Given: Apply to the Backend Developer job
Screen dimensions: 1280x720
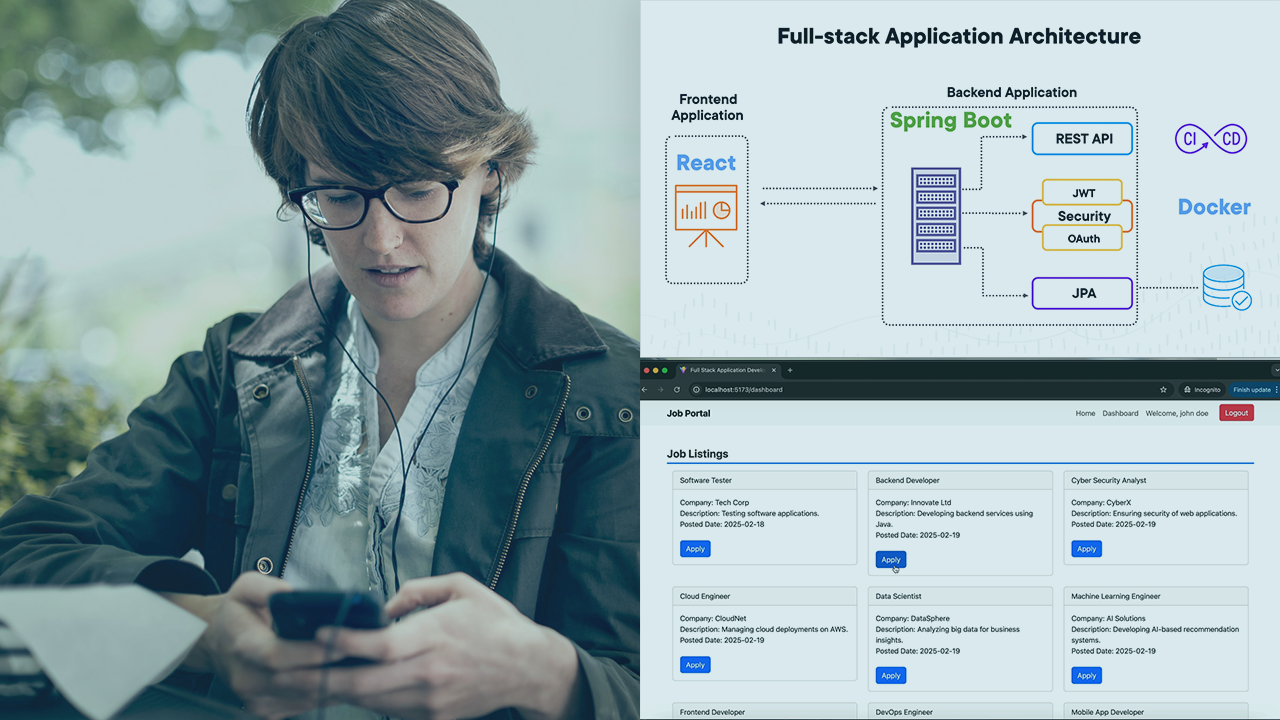Looking at the screenshot, I should (891, 560).
